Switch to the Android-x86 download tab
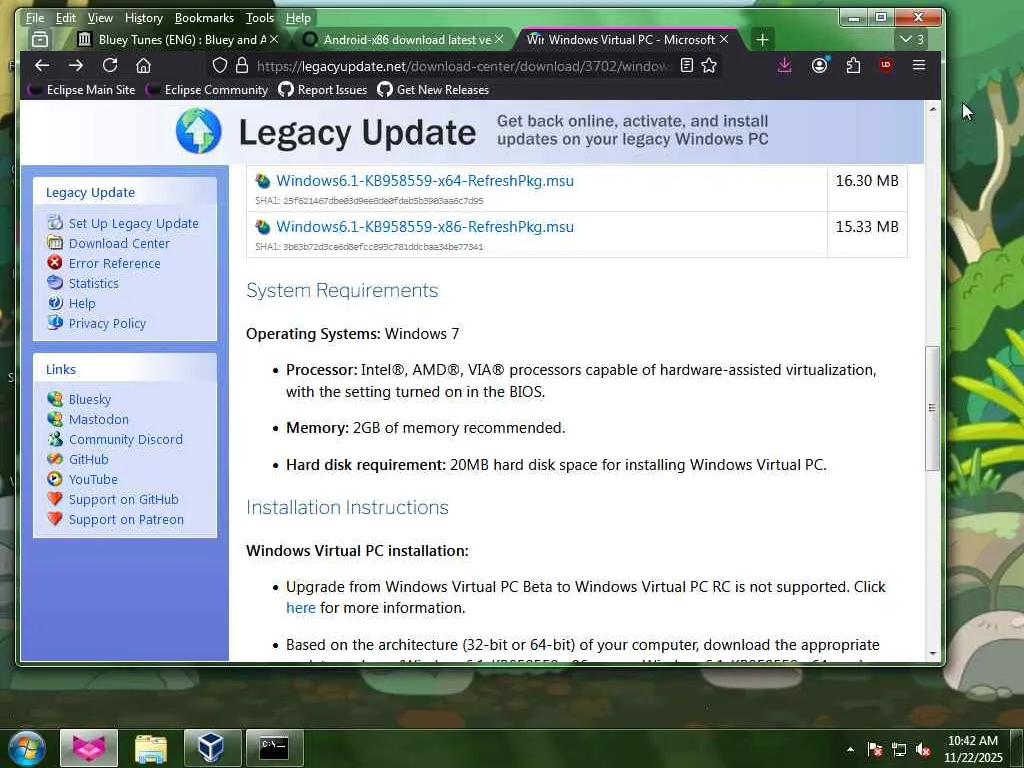 point(402,40)
